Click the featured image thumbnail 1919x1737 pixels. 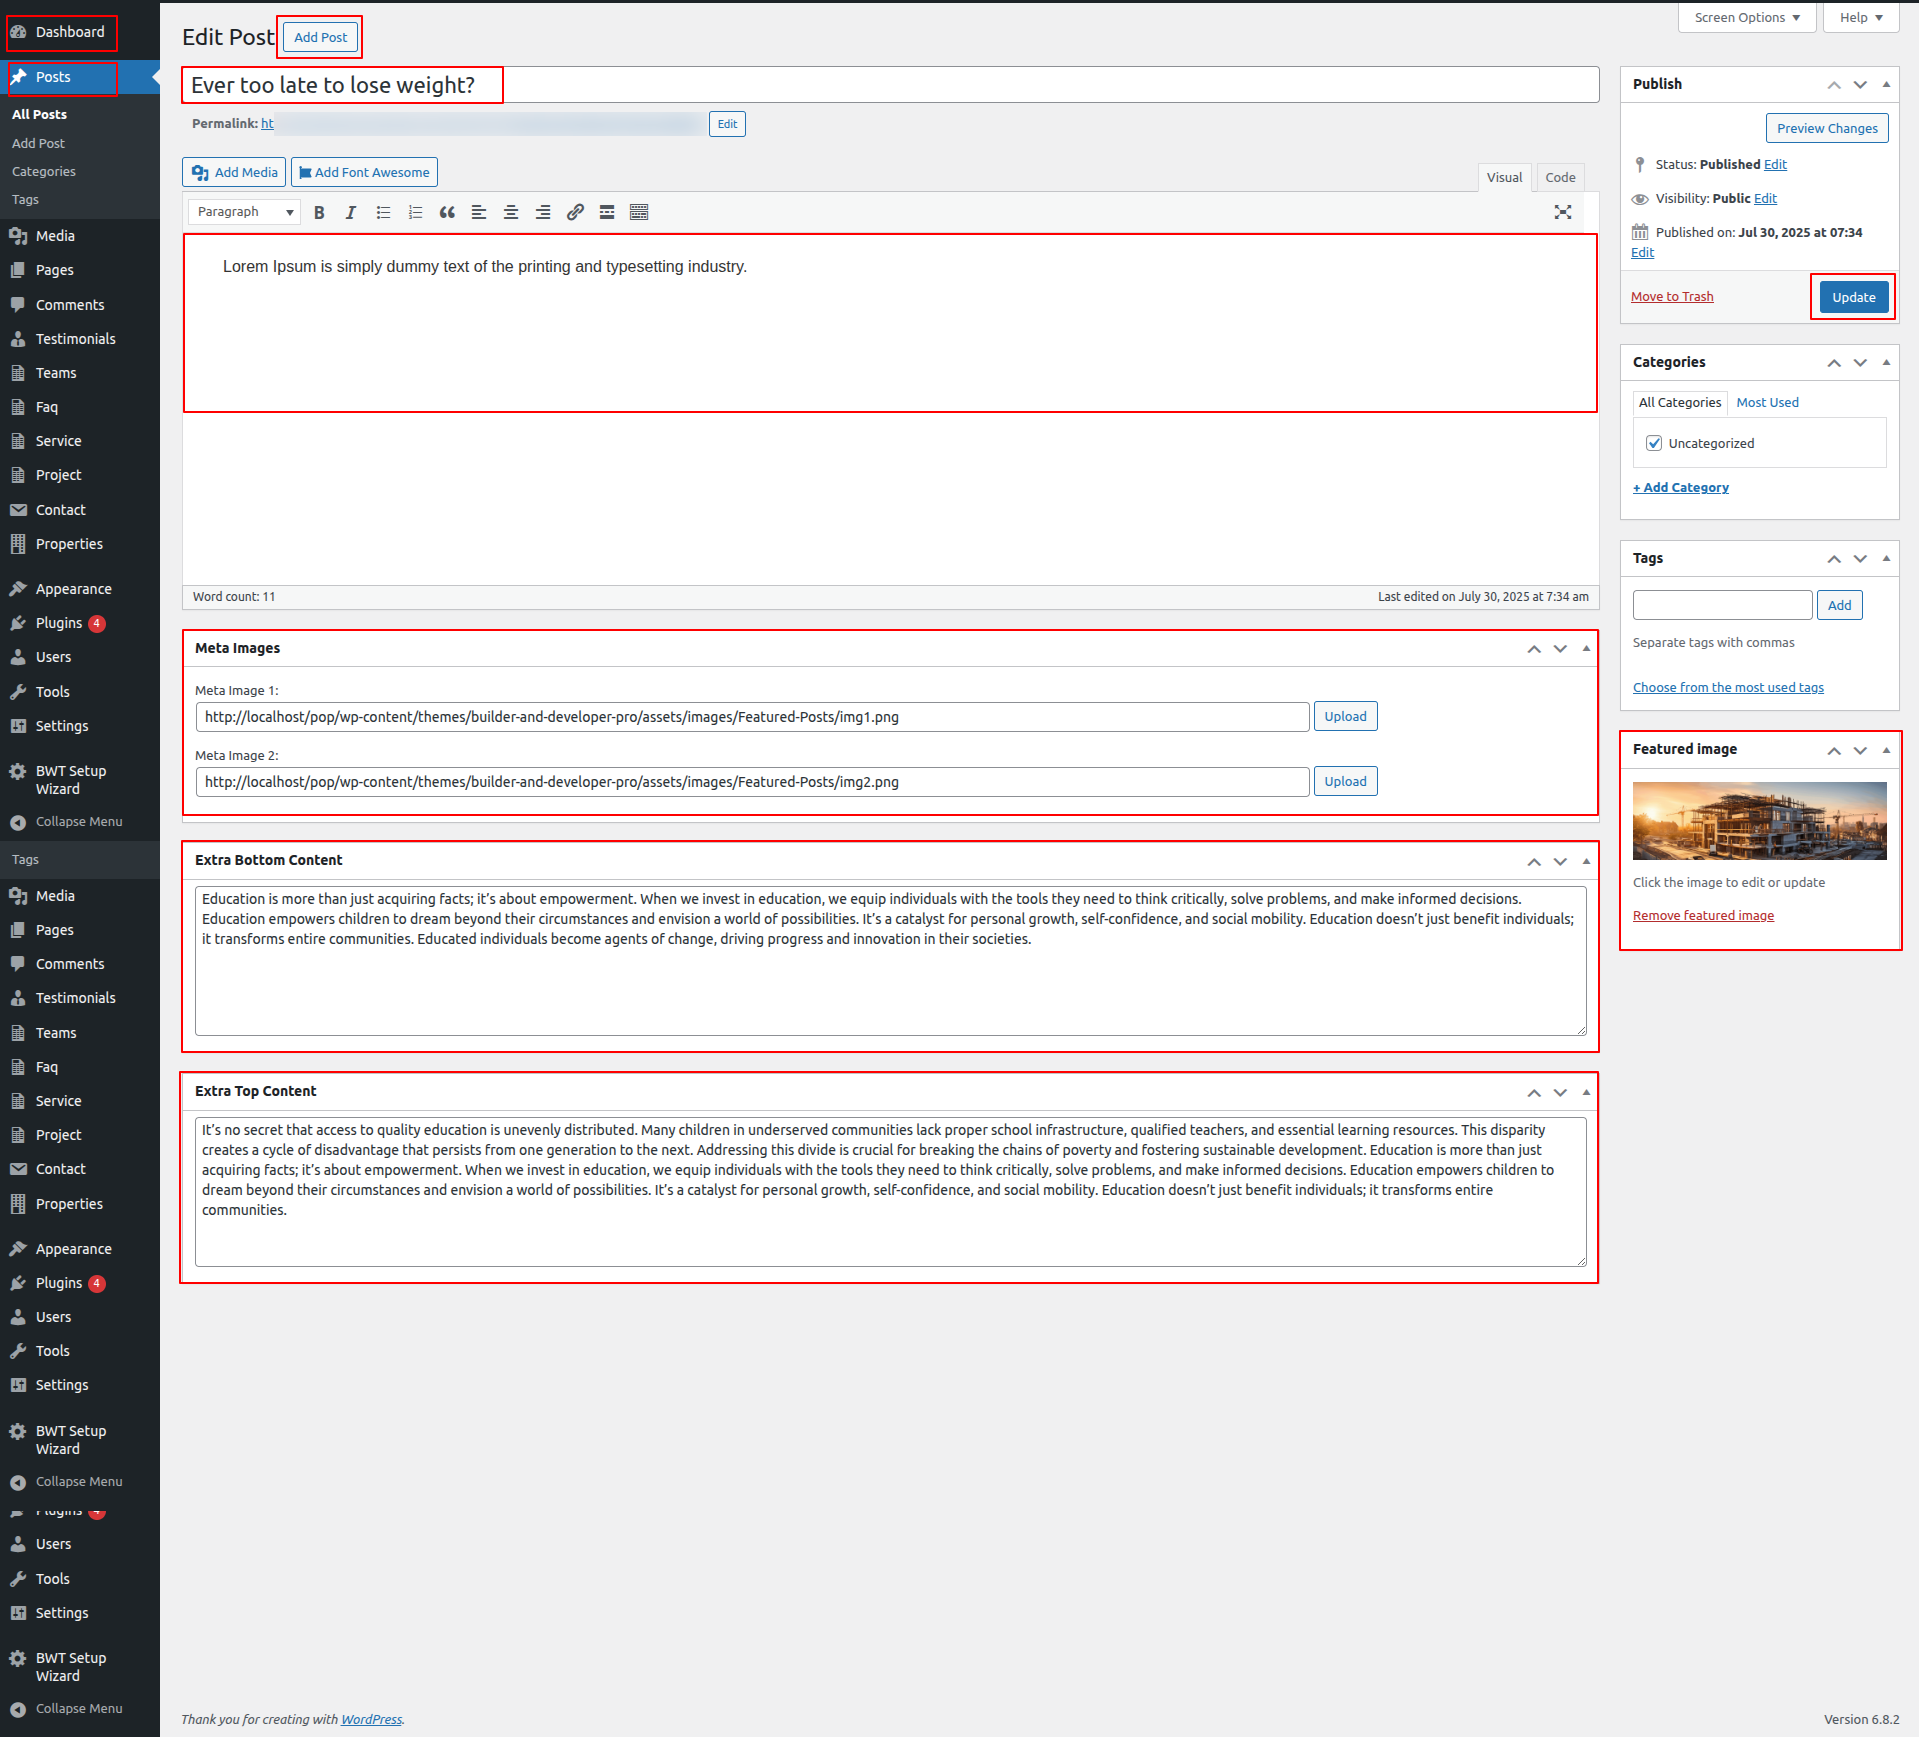click(1759, 821)
